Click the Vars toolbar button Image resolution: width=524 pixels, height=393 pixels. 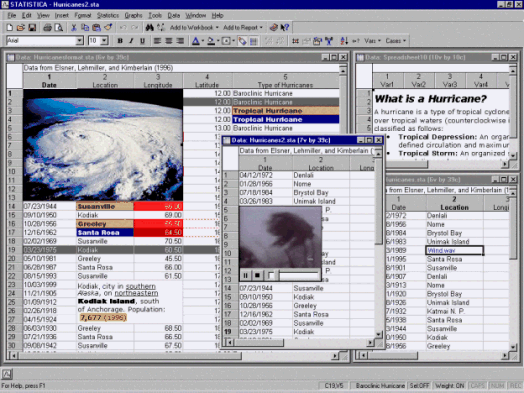click(372, 41)
